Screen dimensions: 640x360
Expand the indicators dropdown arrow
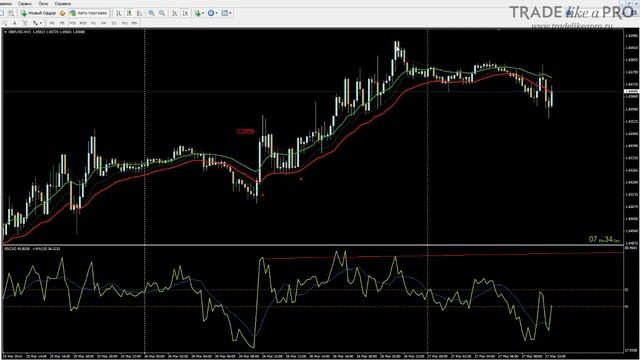coord(203,13)
